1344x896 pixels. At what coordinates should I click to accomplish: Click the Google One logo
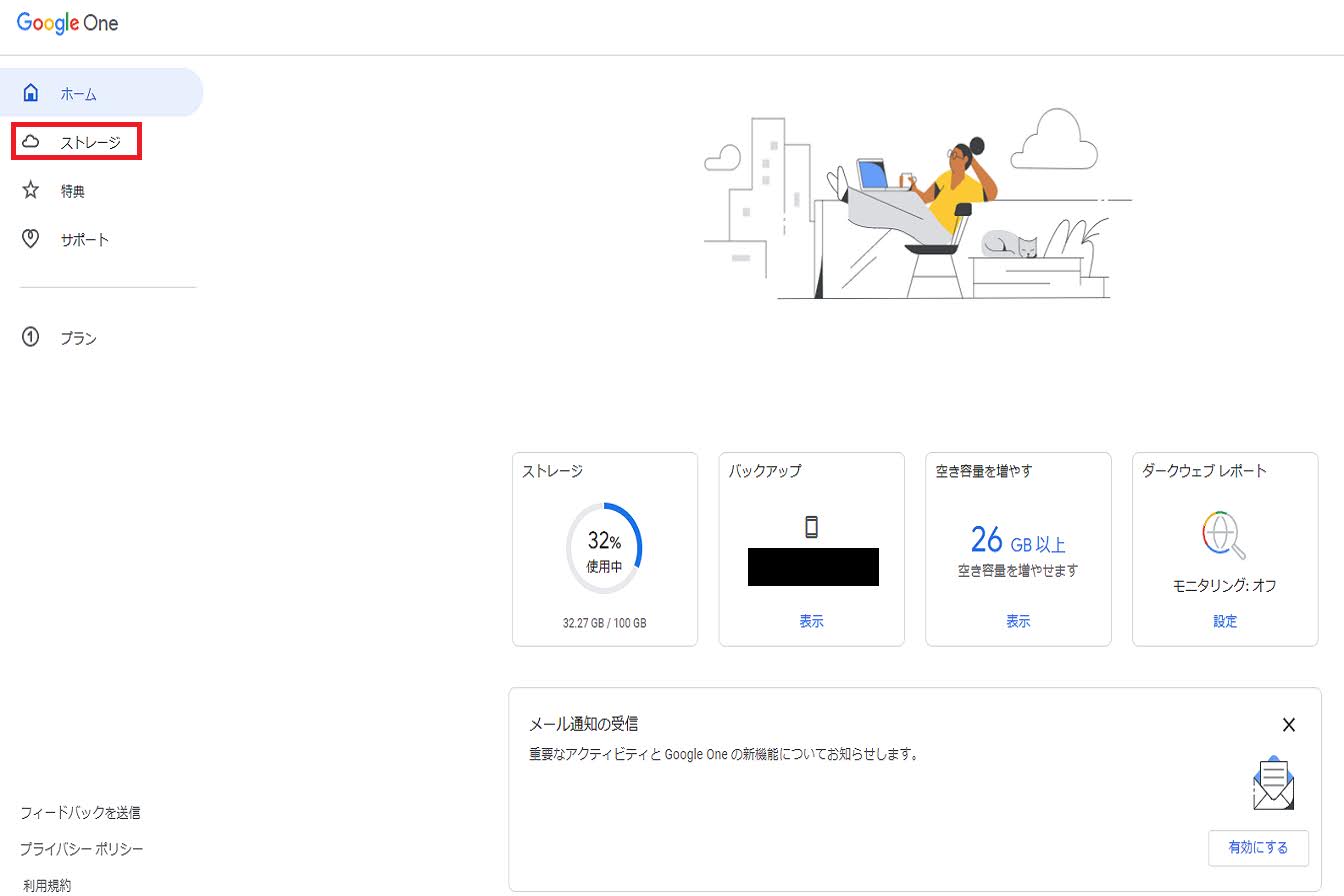click(67, 24)
